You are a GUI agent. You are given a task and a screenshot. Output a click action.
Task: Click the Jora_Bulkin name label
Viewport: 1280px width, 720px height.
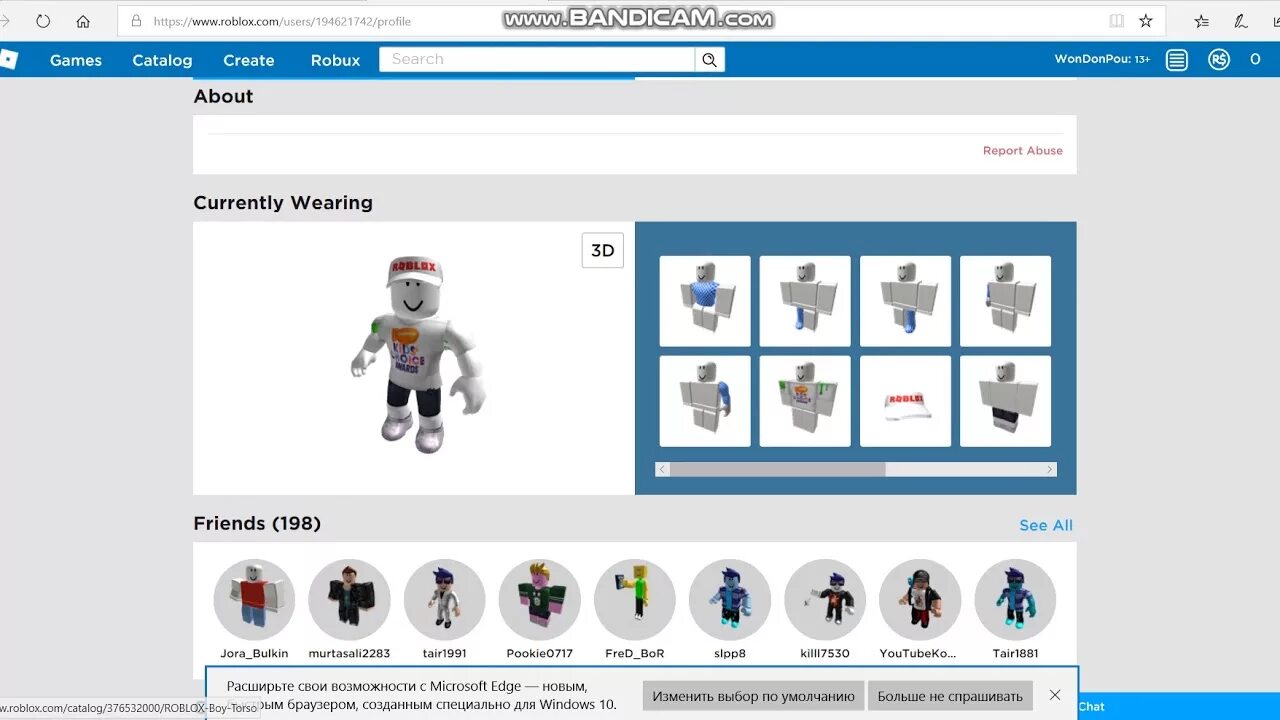pyautogui.click(x=254, y=654)
